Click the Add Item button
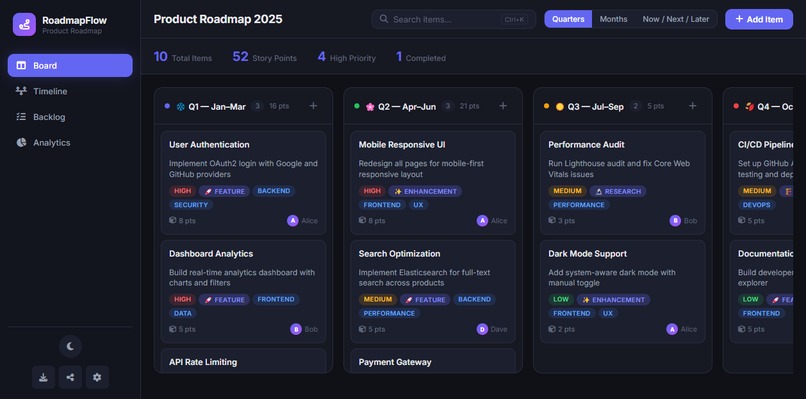 click(759, 19)
